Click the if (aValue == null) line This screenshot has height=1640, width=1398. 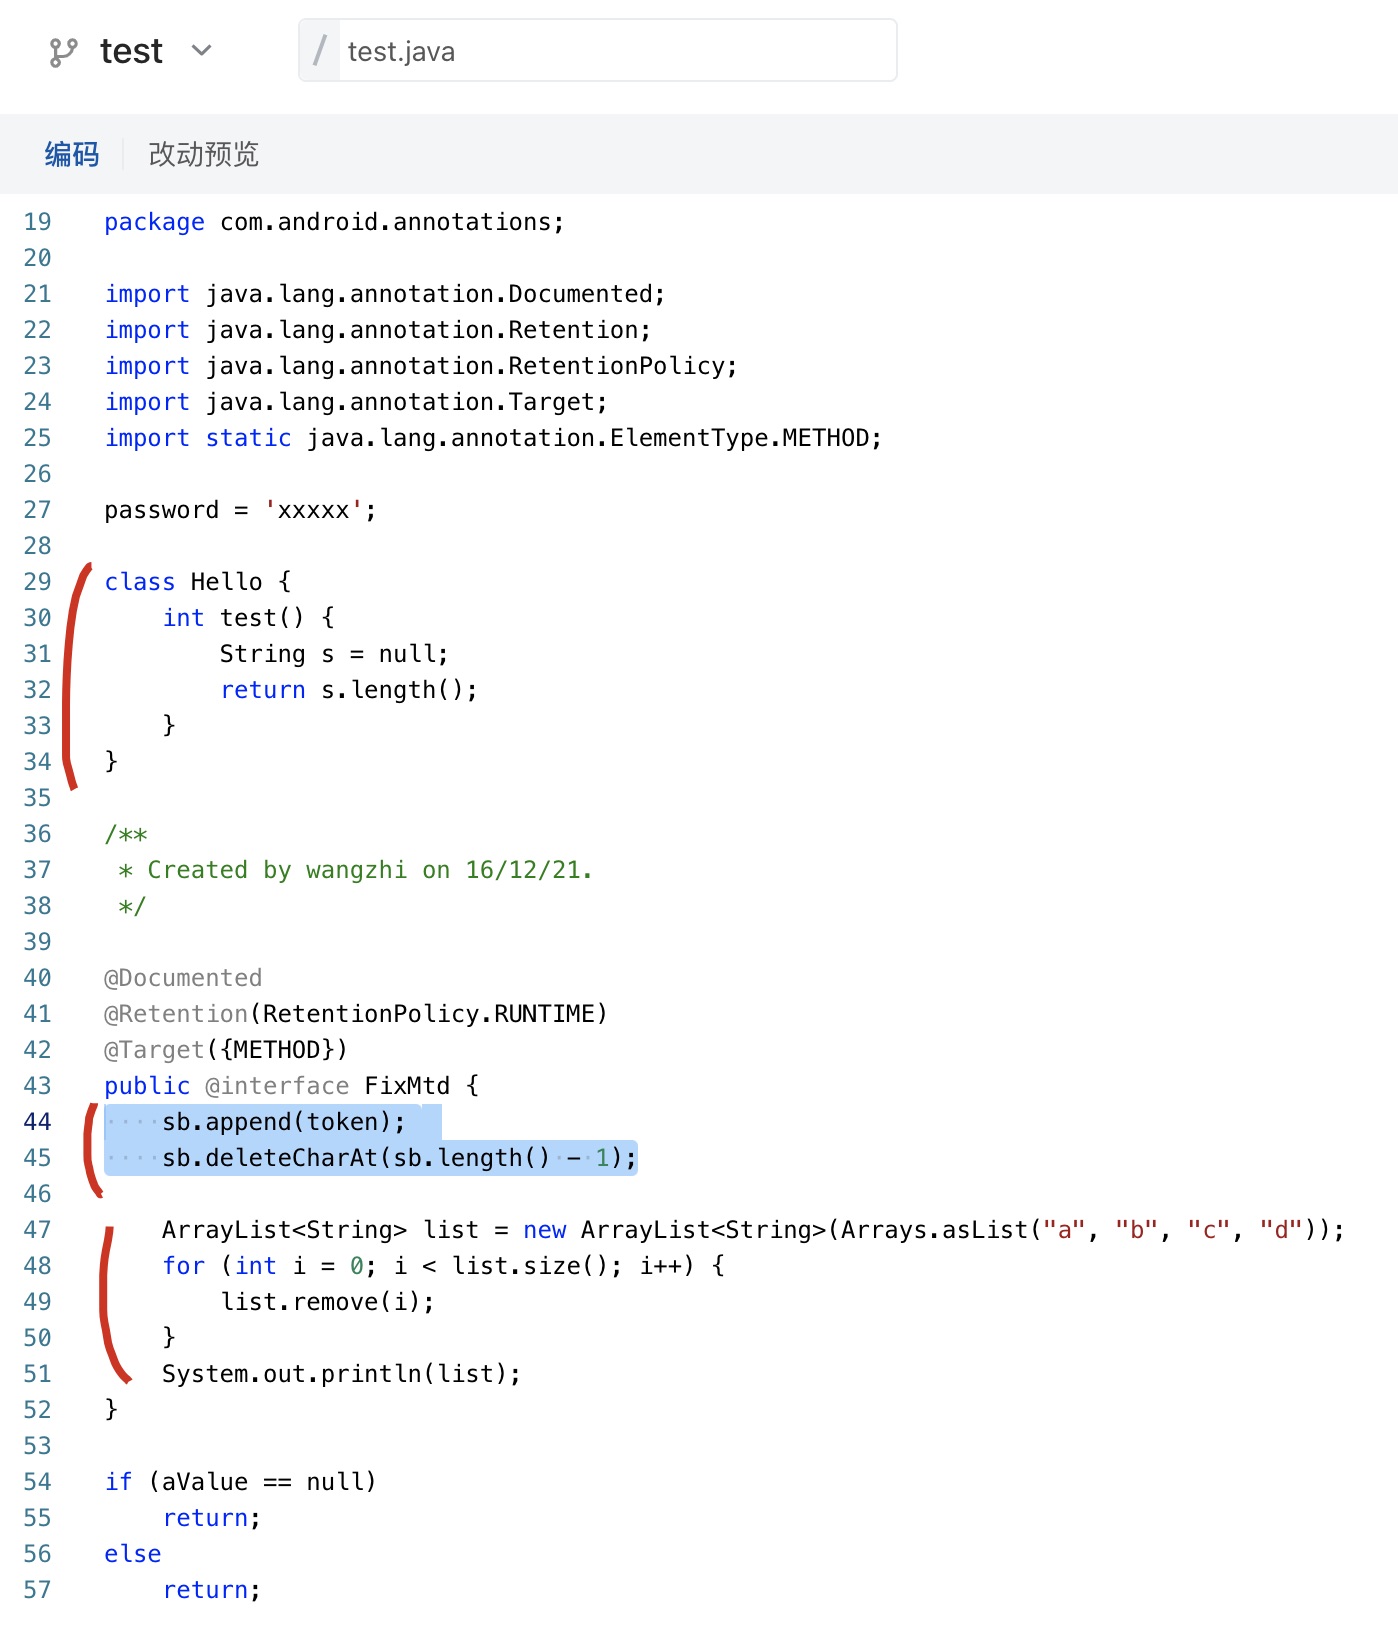241,1482
